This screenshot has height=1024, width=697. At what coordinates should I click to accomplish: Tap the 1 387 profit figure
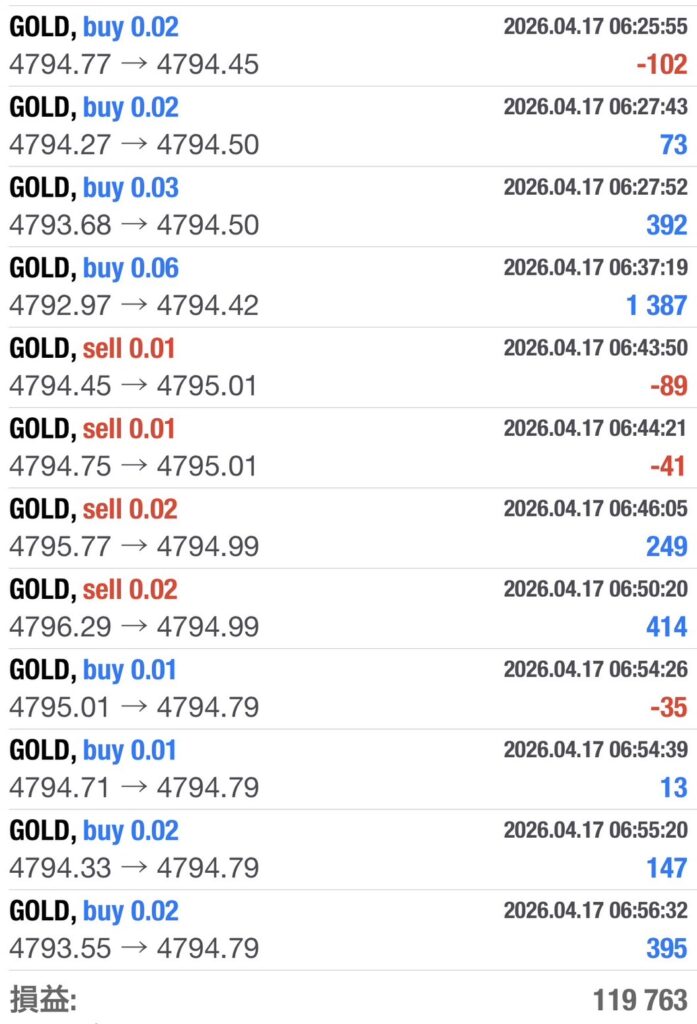pyautogui.click(x=656, y=305)
